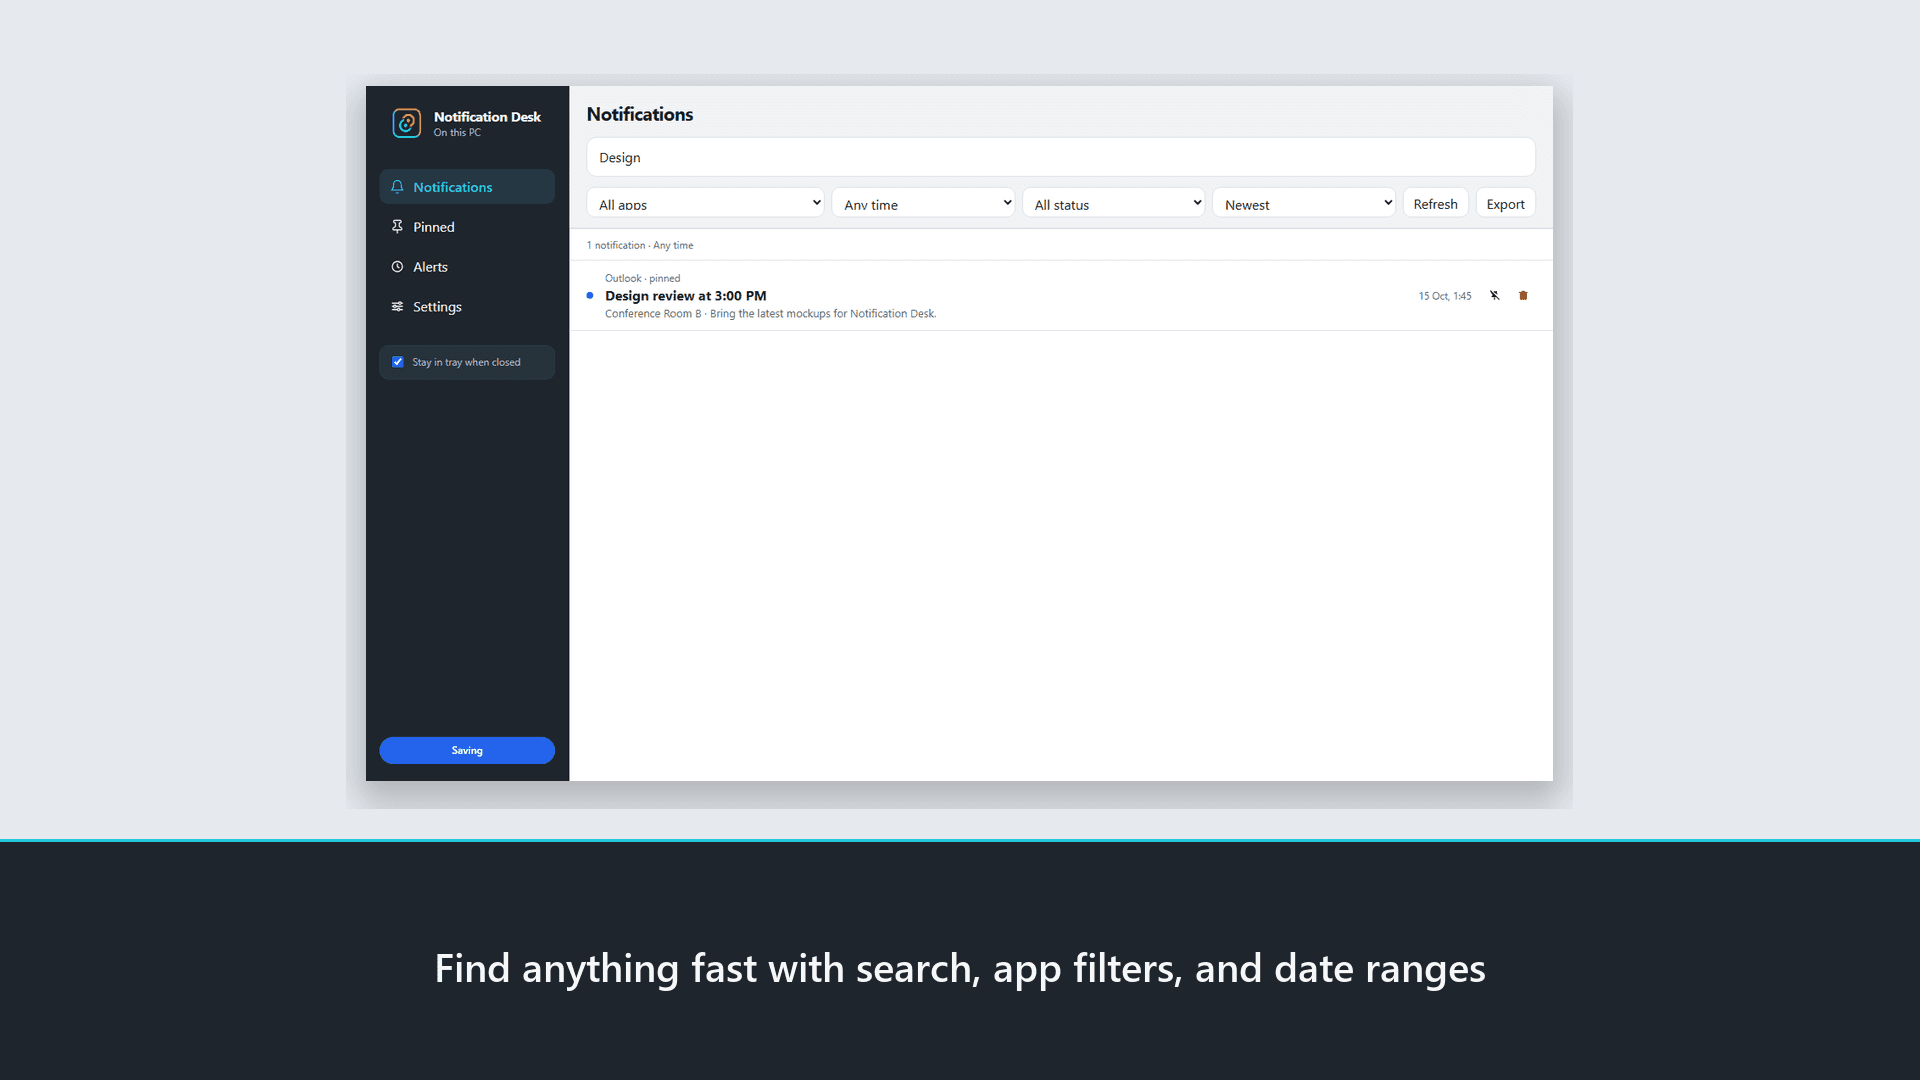
Task: Open the Pinned section
Action: 467,227
